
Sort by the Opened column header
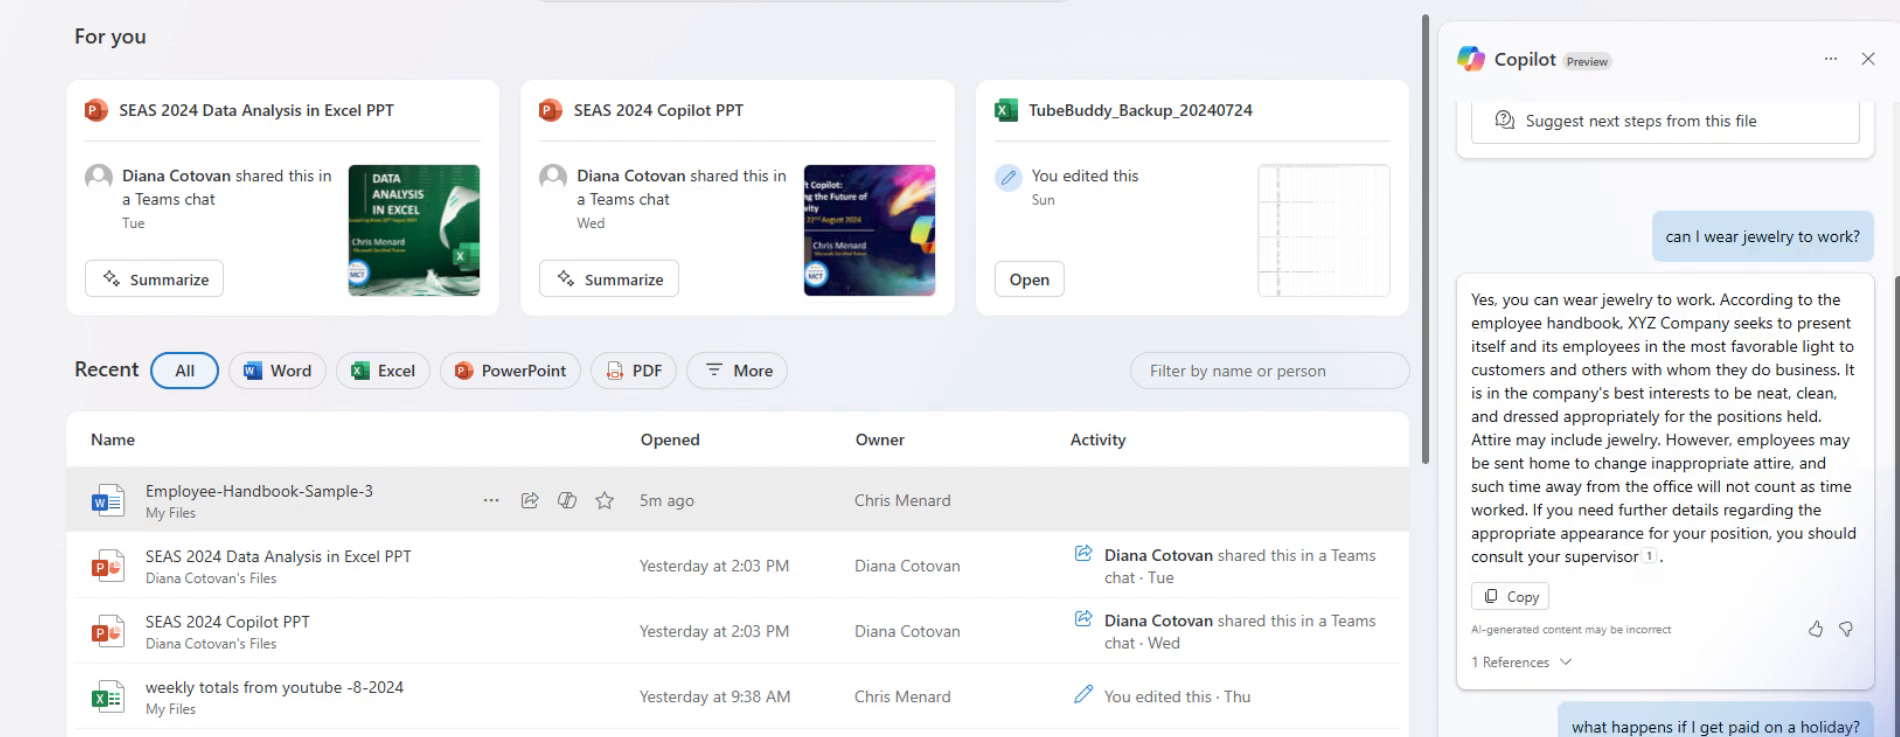(670, 439)
